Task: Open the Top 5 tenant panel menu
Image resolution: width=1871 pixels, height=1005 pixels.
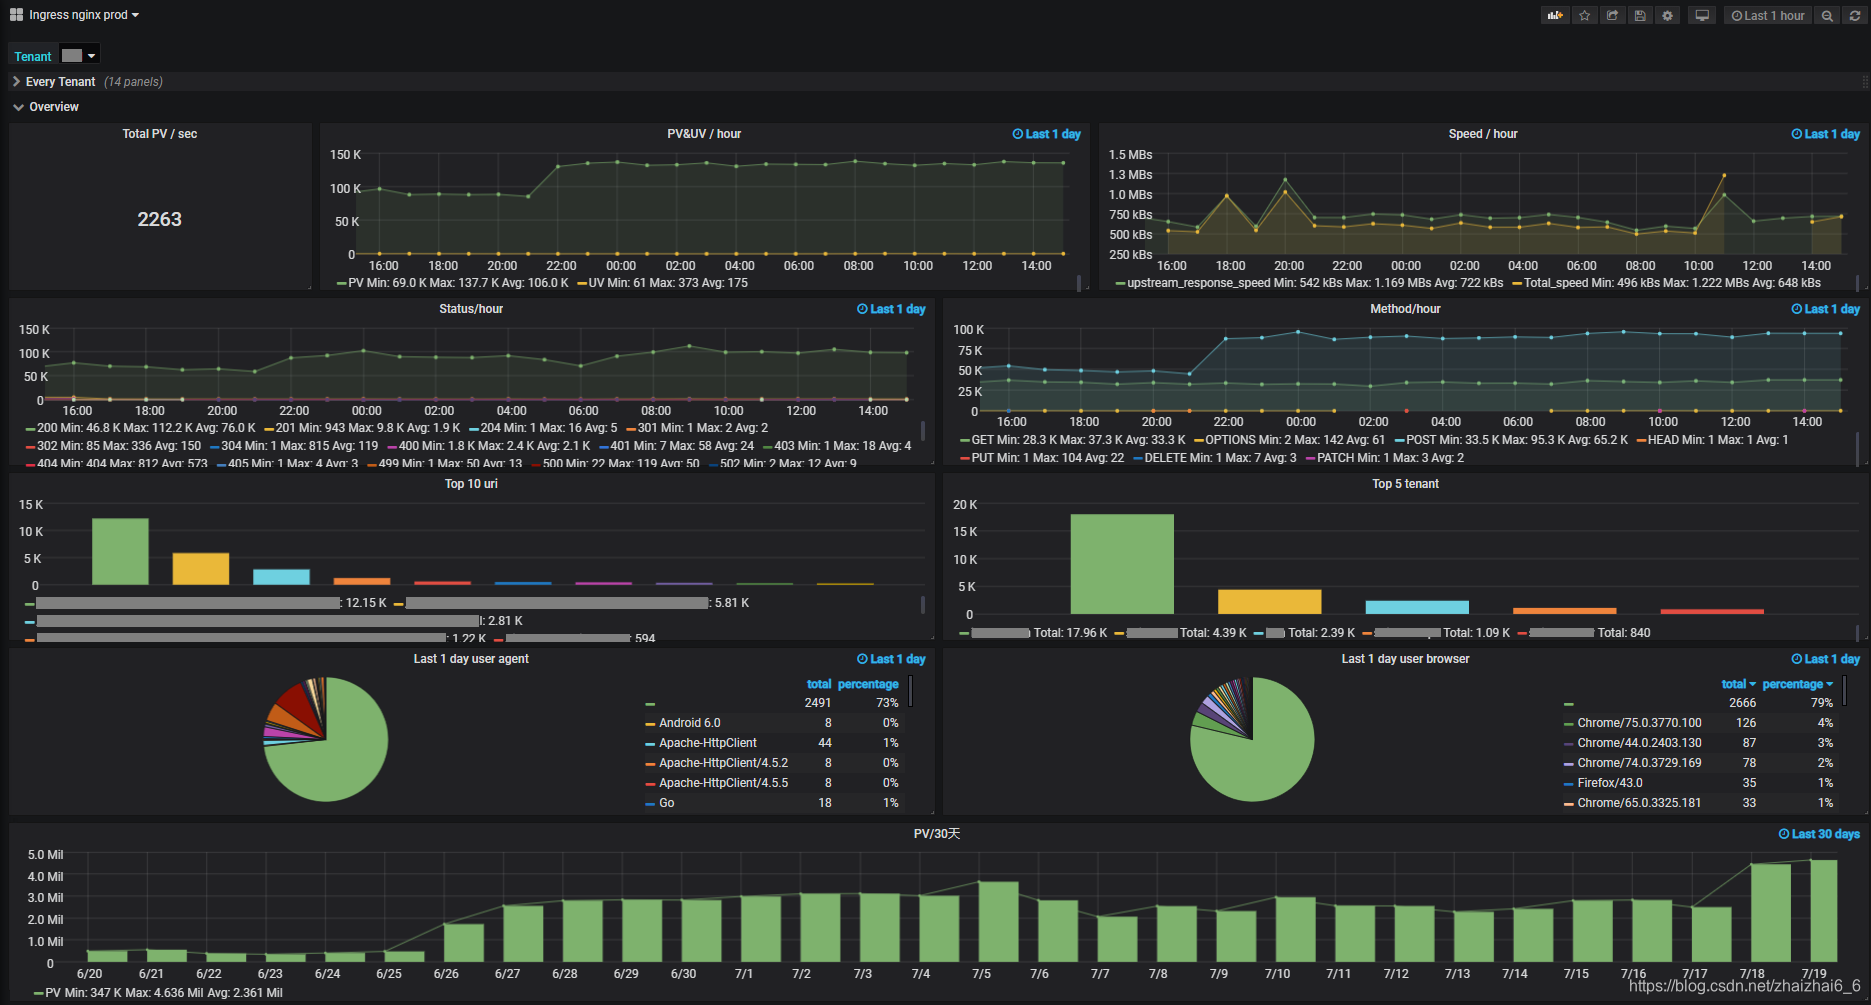Action: [x=1405, y=484]
